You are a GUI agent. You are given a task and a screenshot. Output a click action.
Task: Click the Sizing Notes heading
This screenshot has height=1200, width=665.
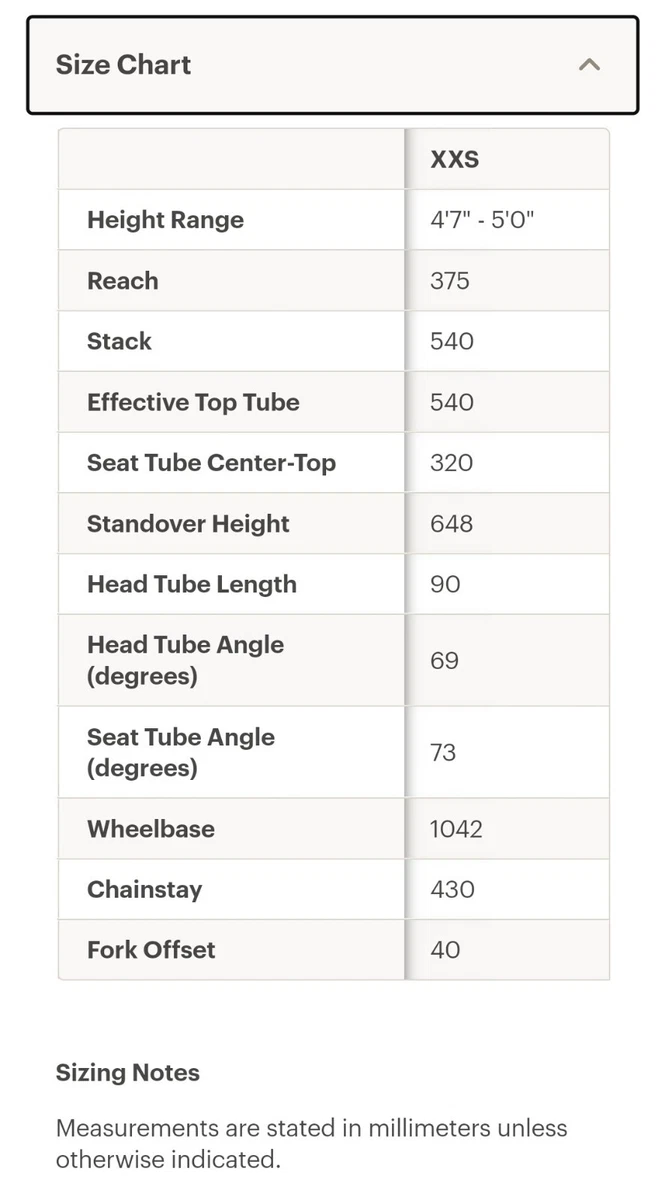(x=128, y=1073)
